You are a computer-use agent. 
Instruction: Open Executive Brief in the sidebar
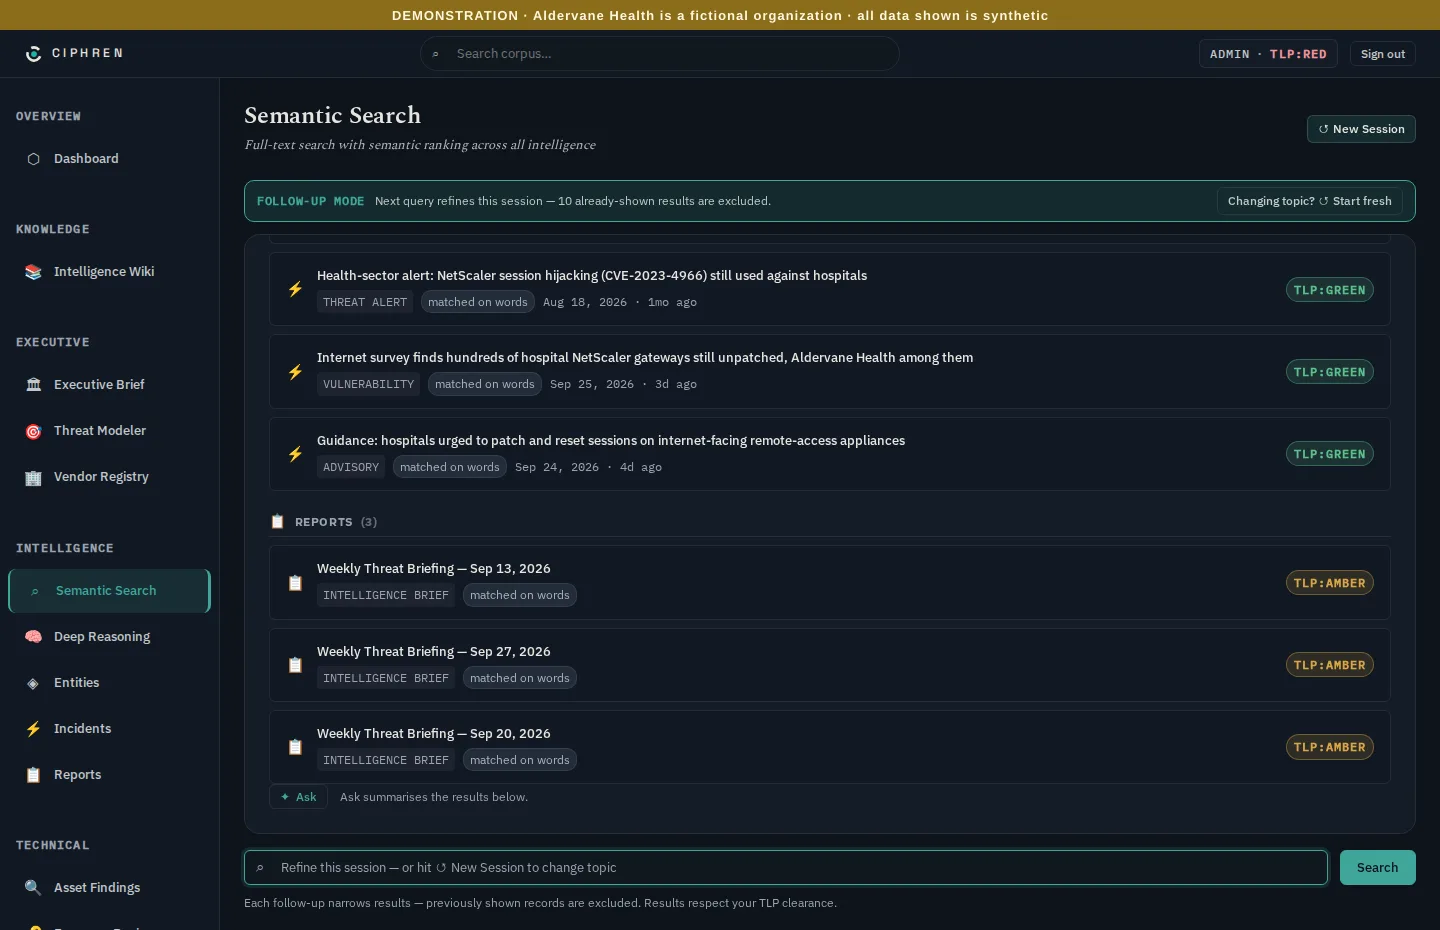pos(109,385)
